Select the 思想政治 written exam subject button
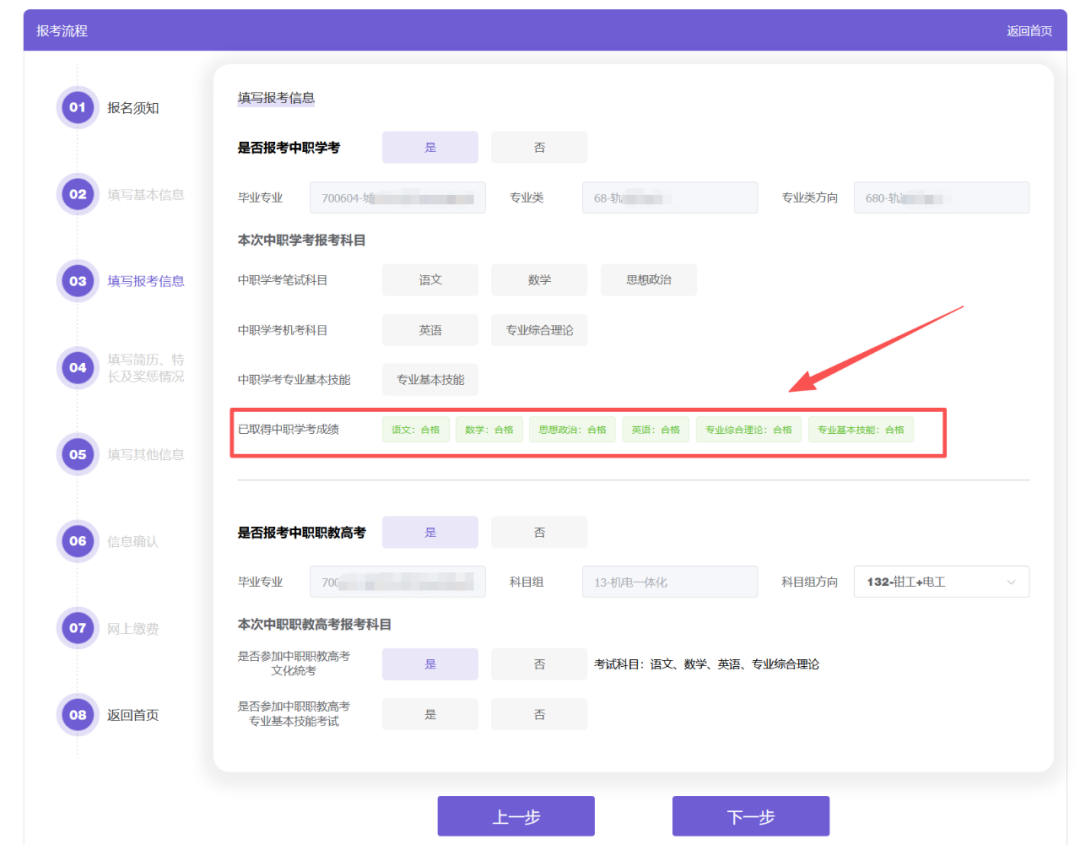Image resolution: width=1080 pixels, height=845 pixels. [648, 280]
